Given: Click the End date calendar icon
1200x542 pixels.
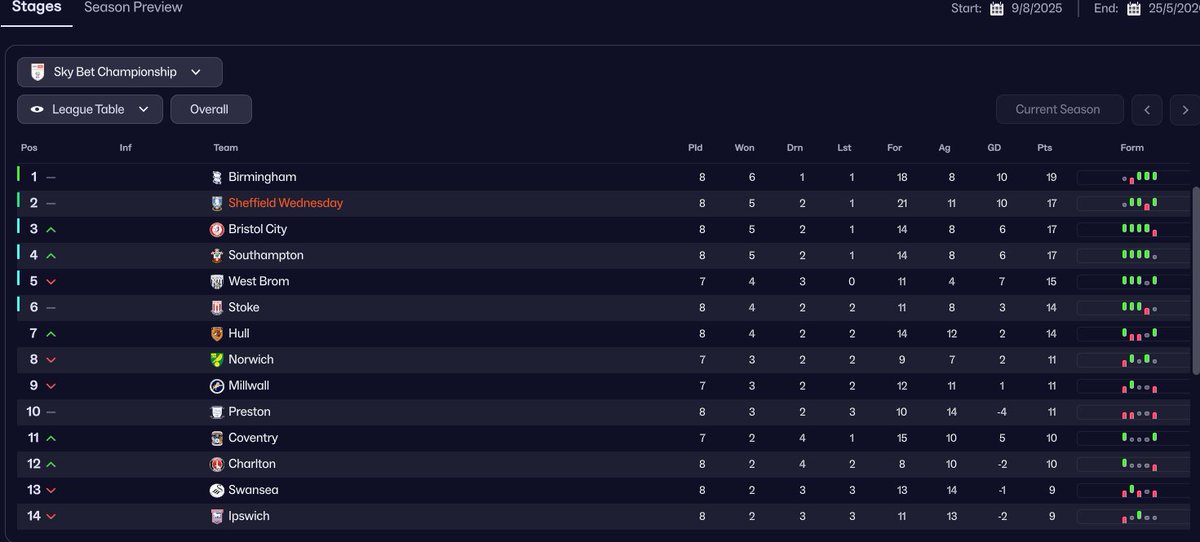Looking at the screenshot, I should (1134, 9).
